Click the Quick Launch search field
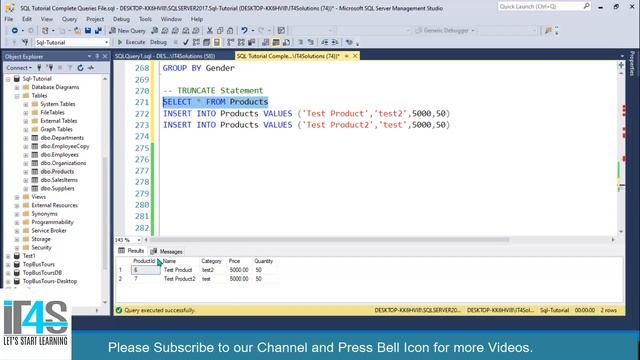The image size is (640, 360). click(x=544, y=7)
